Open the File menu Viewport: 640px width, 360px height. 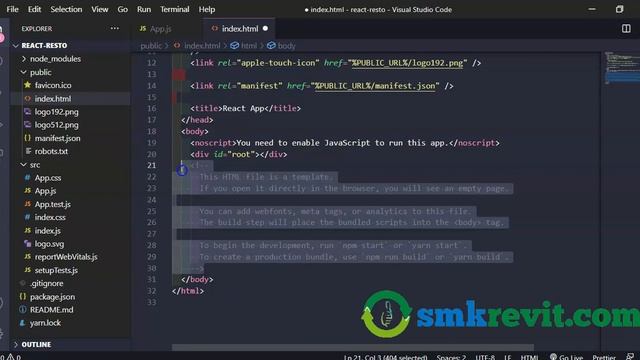click(12, 9)
